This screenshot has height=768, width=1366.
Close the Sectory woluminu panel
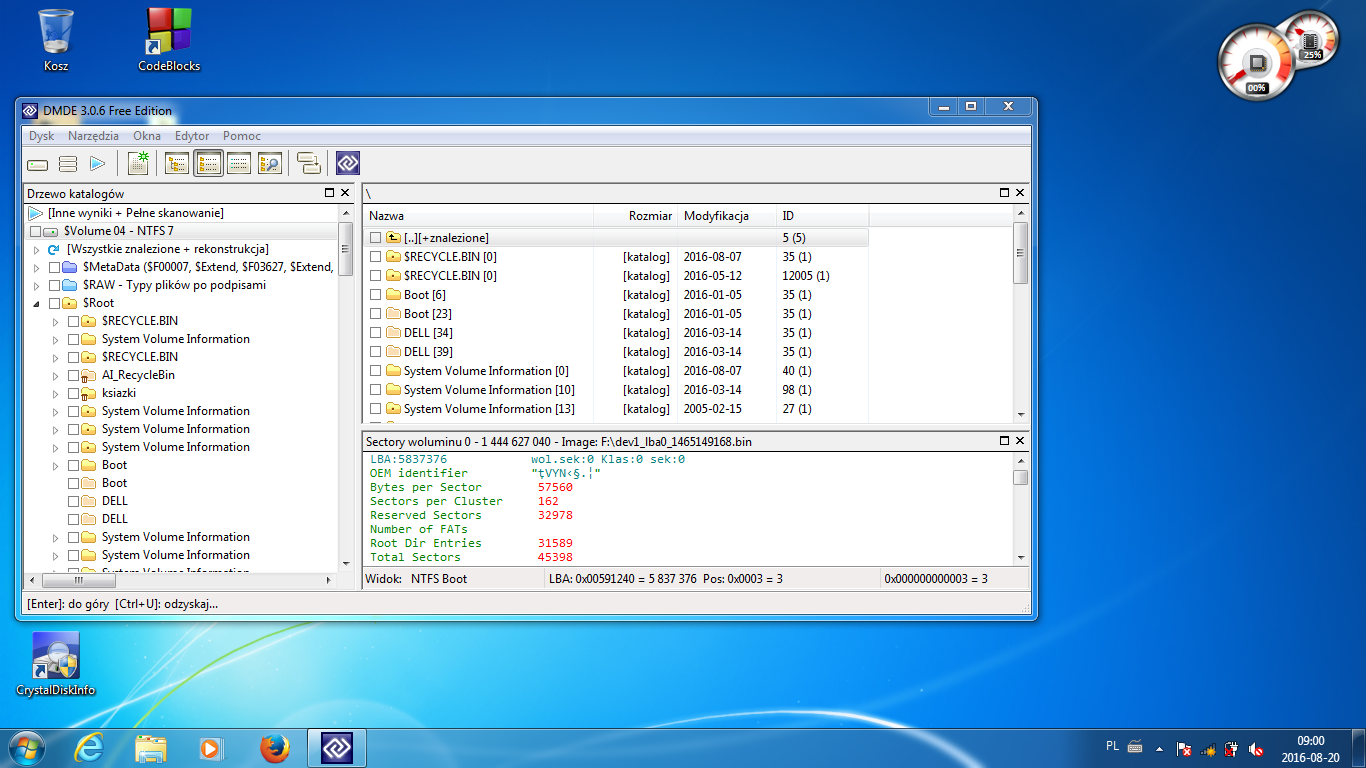[1020, 441]
